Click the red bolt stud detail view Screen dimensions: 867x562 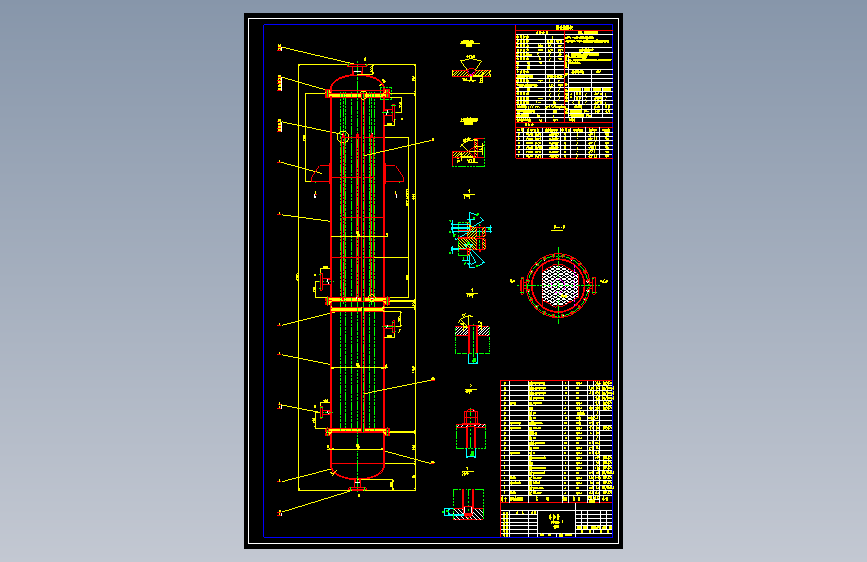pos(471,433)
